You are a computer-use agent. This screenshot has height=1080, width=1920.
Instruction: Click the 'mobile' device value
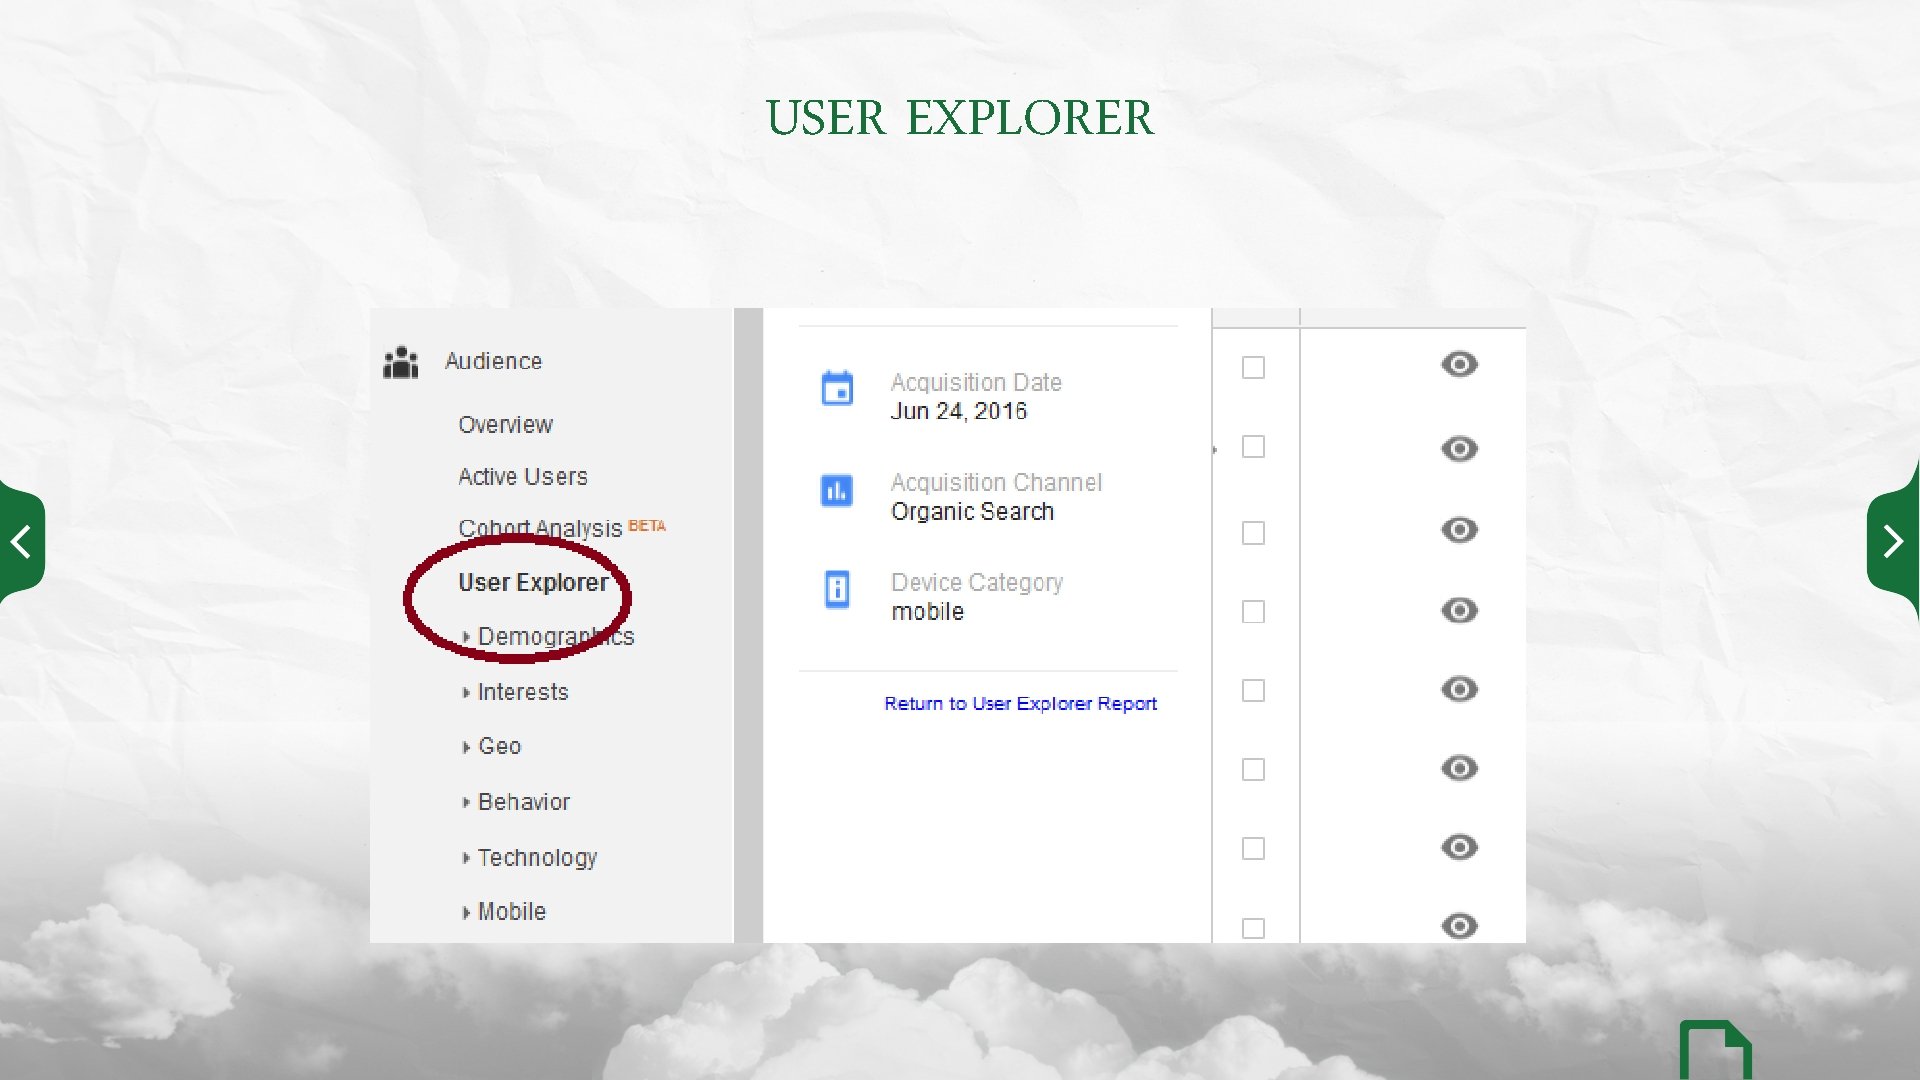(x=927, y=612)
